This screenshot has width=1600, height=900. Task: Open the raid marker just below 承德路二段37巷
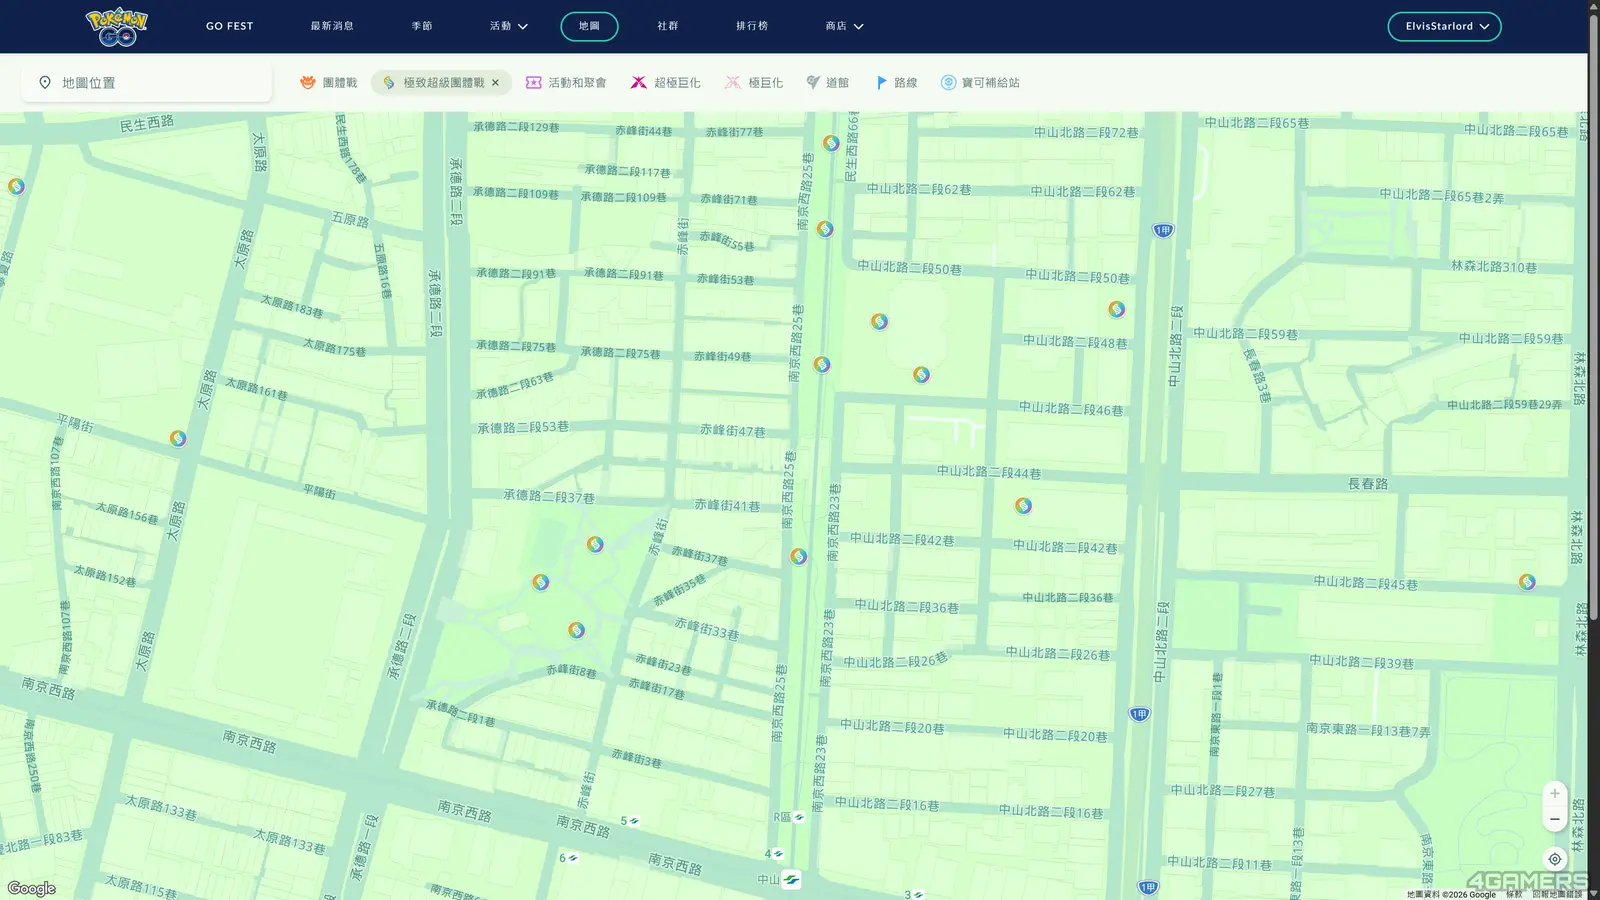pyautogui.click(x=595, y=545)
